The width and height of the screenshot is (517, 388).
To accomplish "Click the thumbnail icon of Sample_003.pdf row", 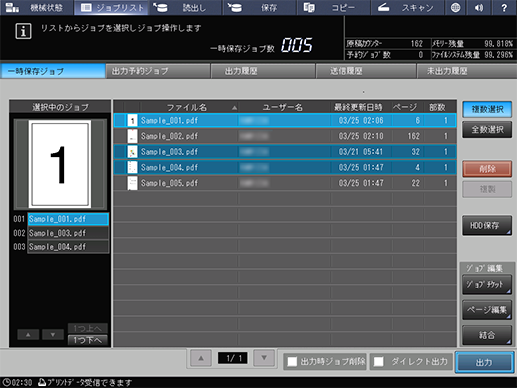I will tap(132, 152).
